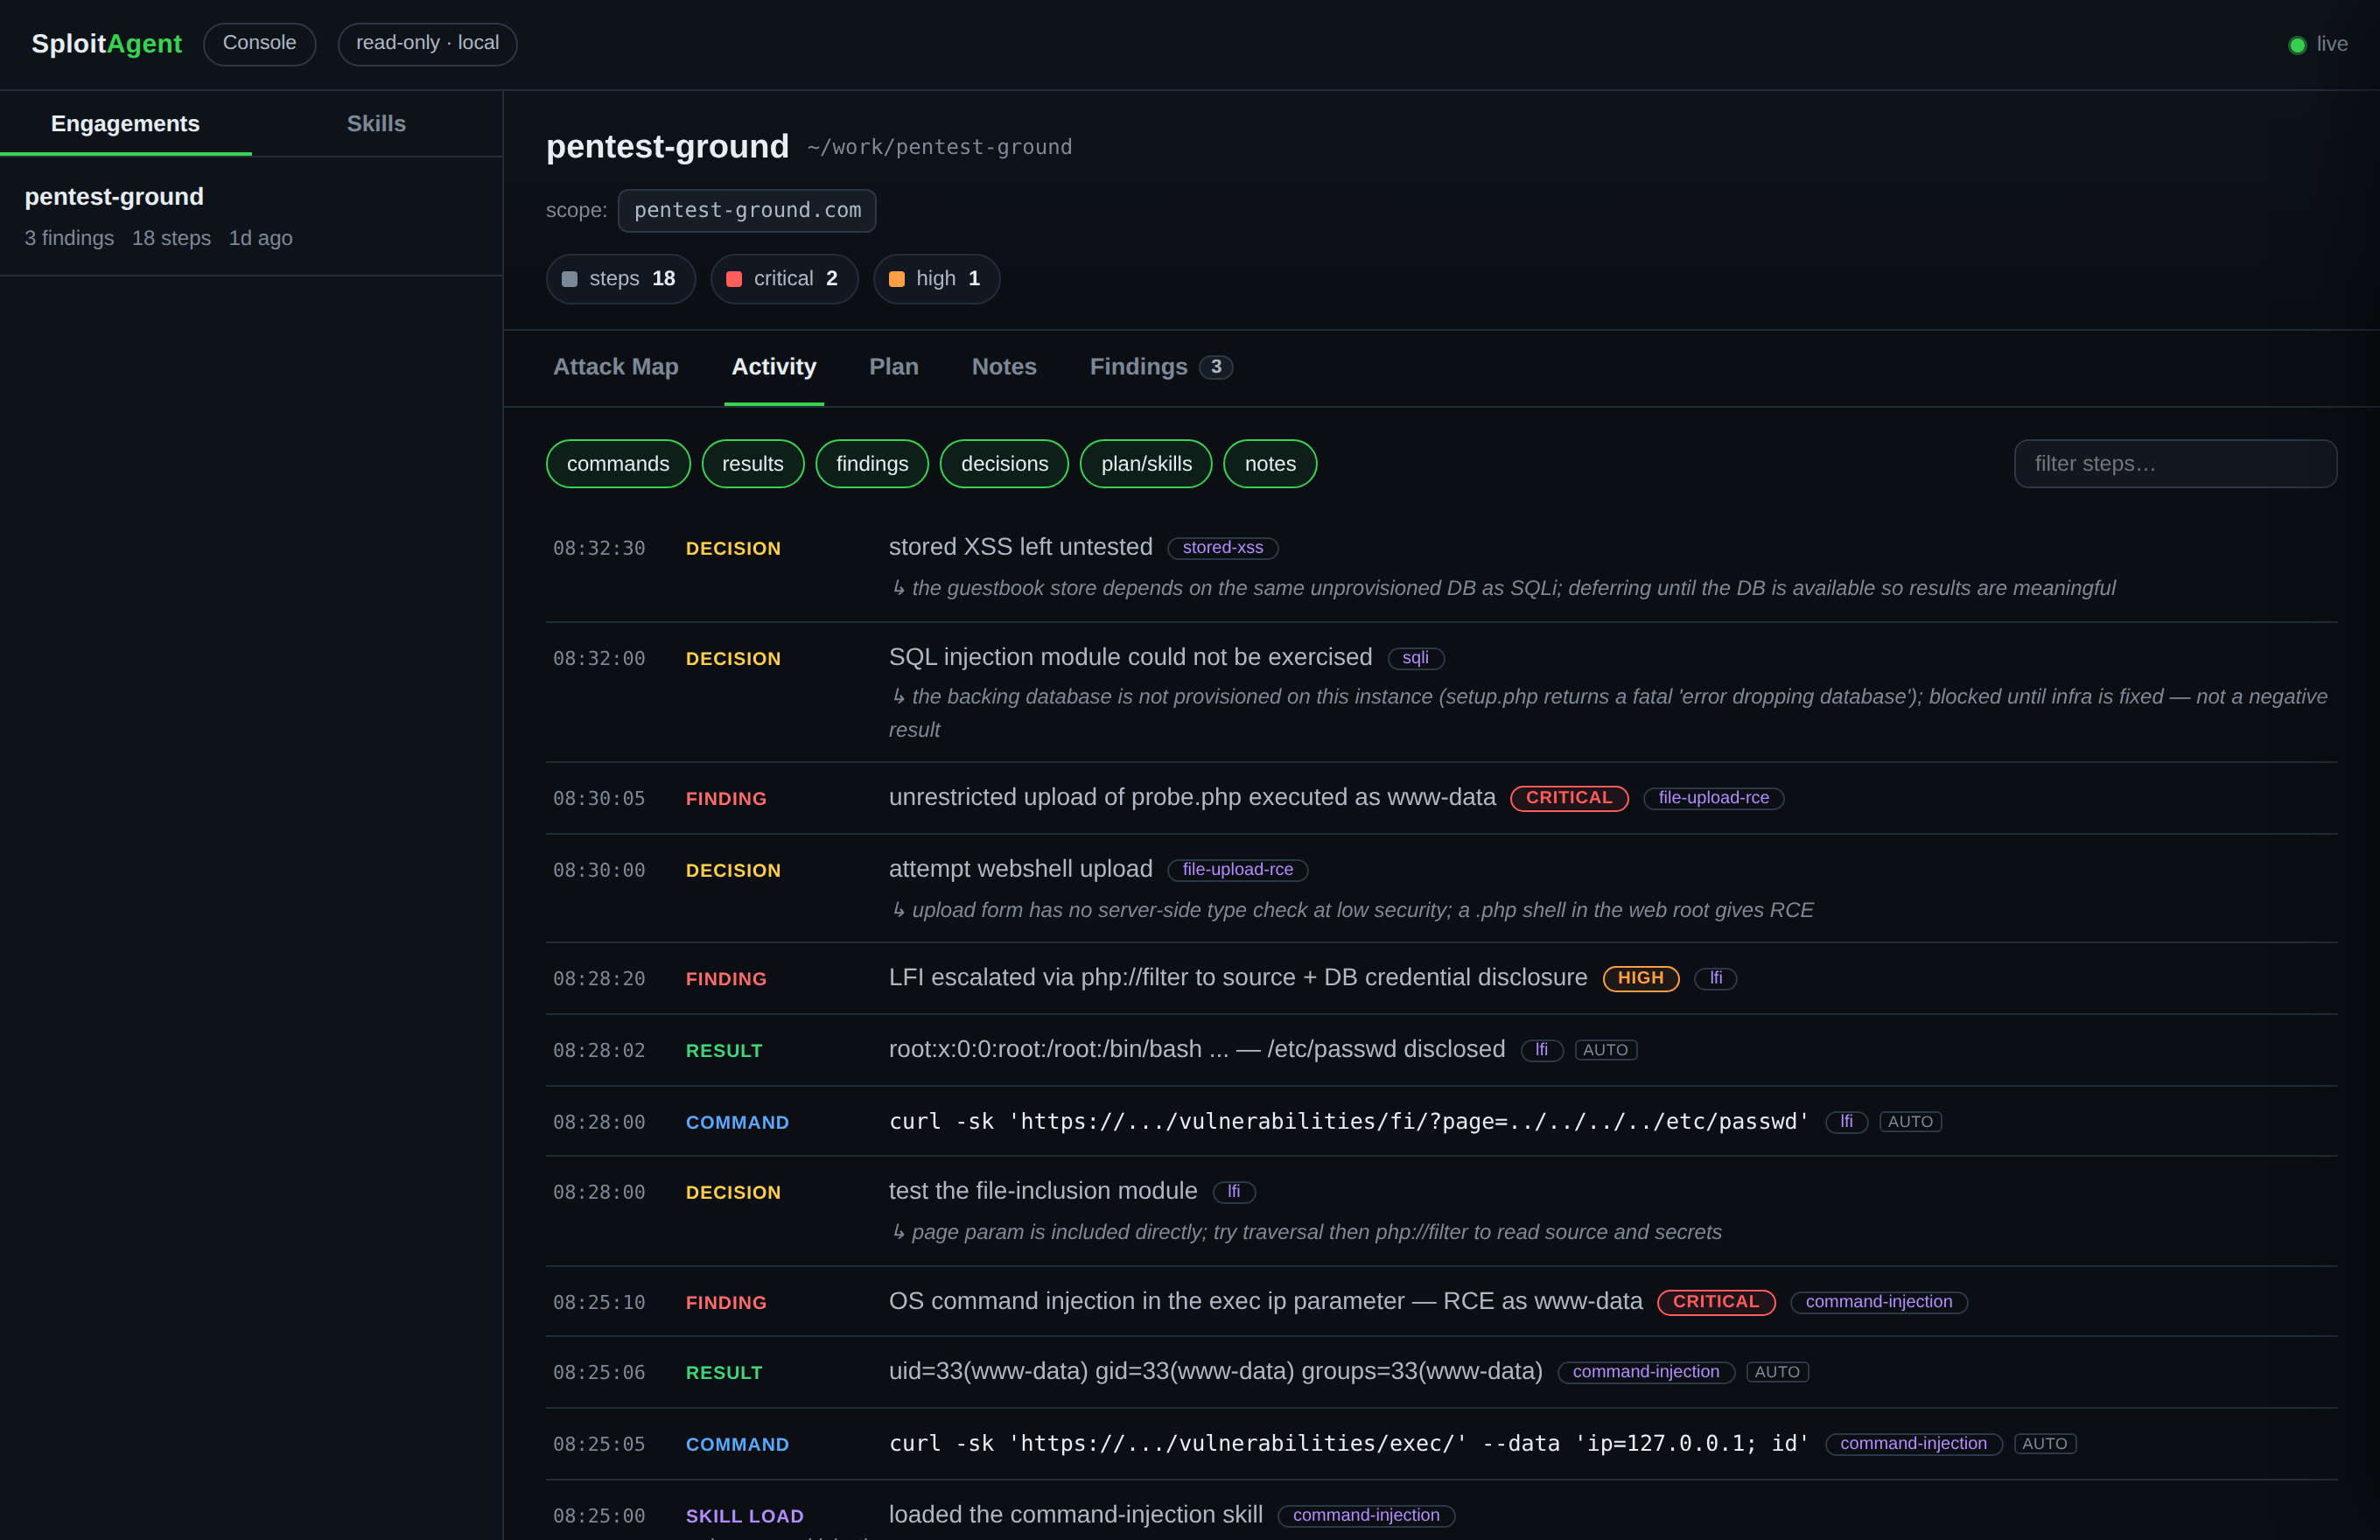The width and height of the screenshot is (2380, 1540).
Task: Click file-upload-rce tag on webshell upload decision
Action: [1238, 870]
